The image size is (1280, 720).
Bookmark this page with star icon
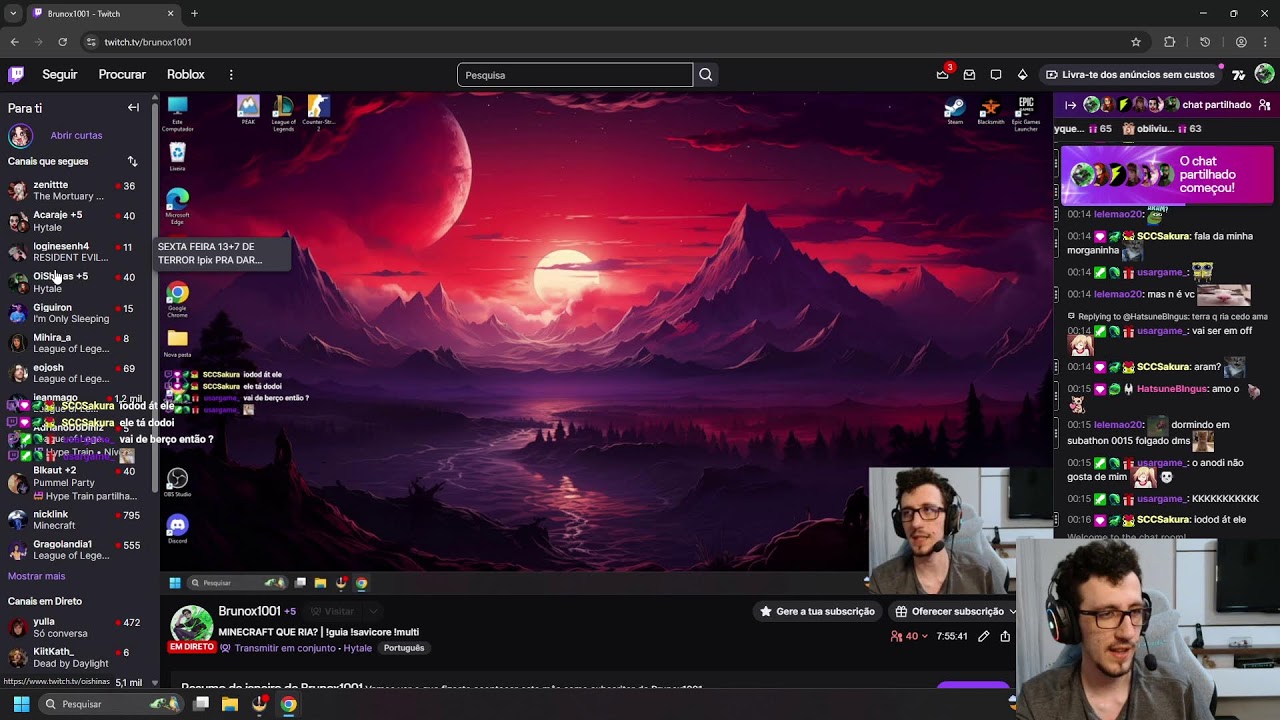[1136, 42]
